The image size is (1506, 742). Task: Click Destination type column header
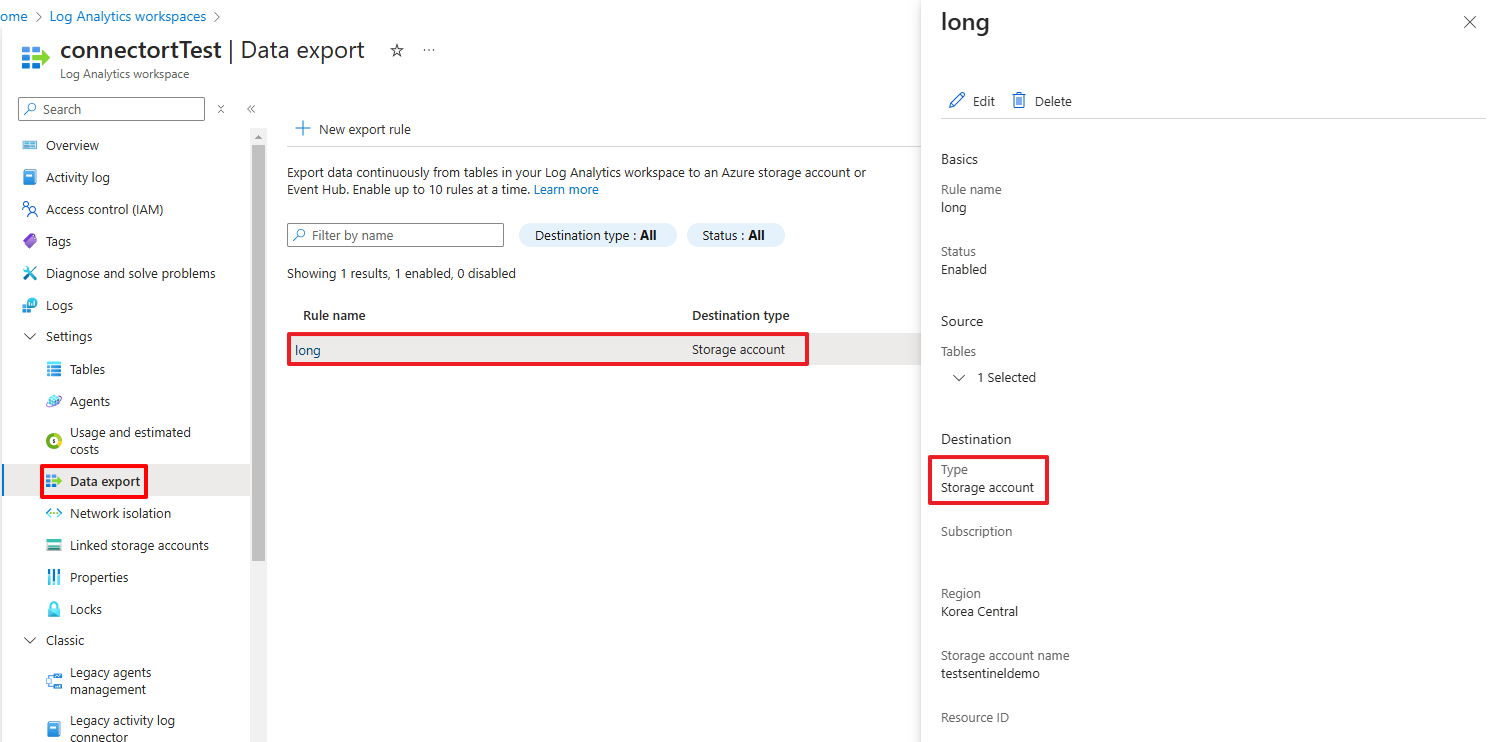(740, 315)
